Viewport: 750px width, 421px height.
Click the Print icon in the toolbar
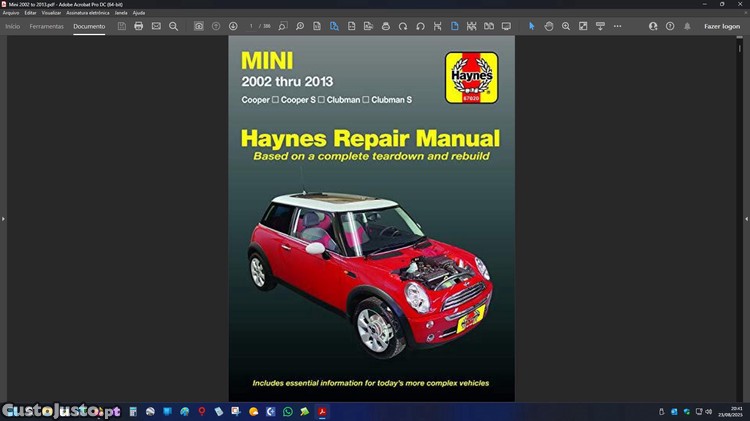point(138,26)
